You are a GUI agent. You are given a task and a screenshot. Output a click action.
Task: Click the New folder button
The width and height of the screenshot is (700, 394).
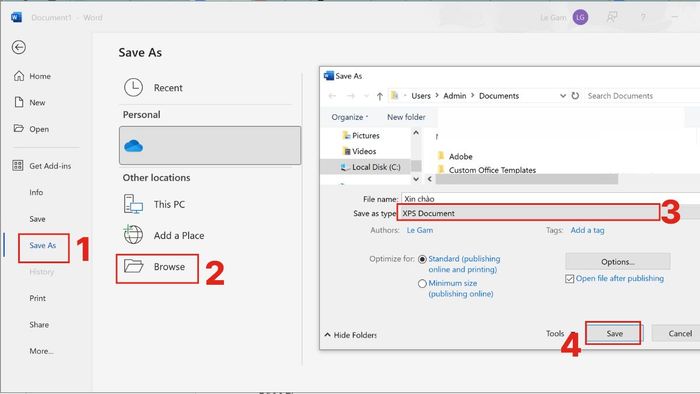[406, 117]
